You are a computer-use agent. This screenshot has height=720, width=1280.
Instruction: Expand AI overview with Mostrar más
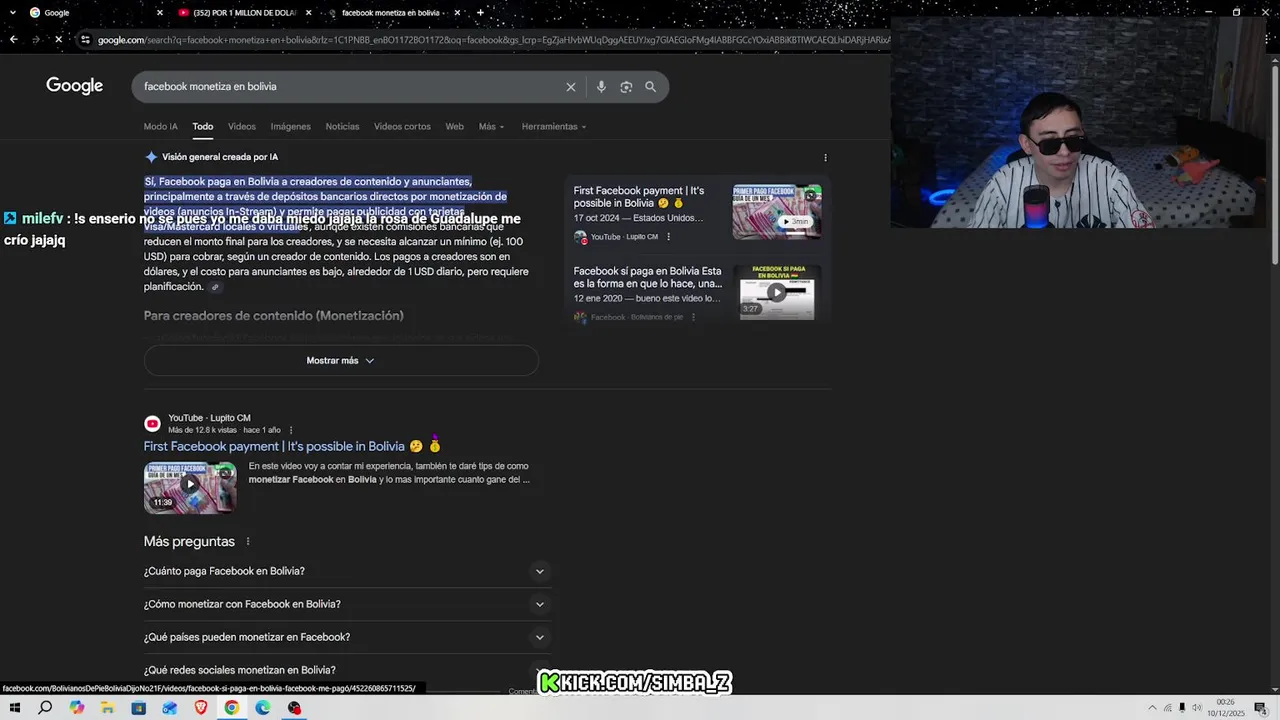click(341, 361)
